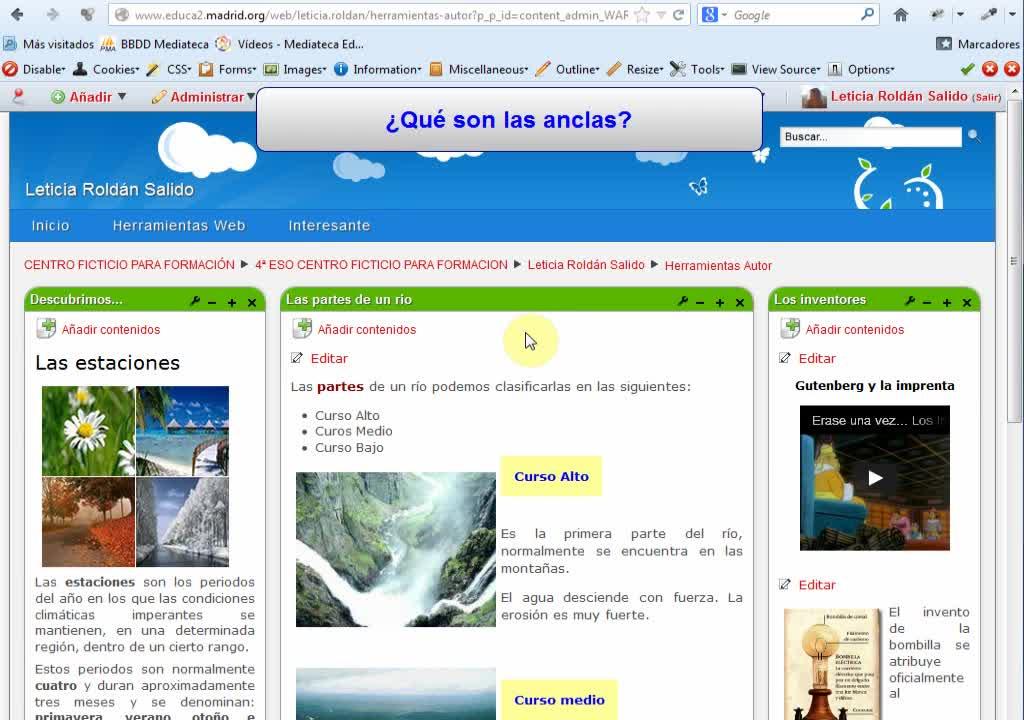Open the Tools toolbar dropdown
The height and width of the screenshot is (720, 1024).
pos(697,69)
